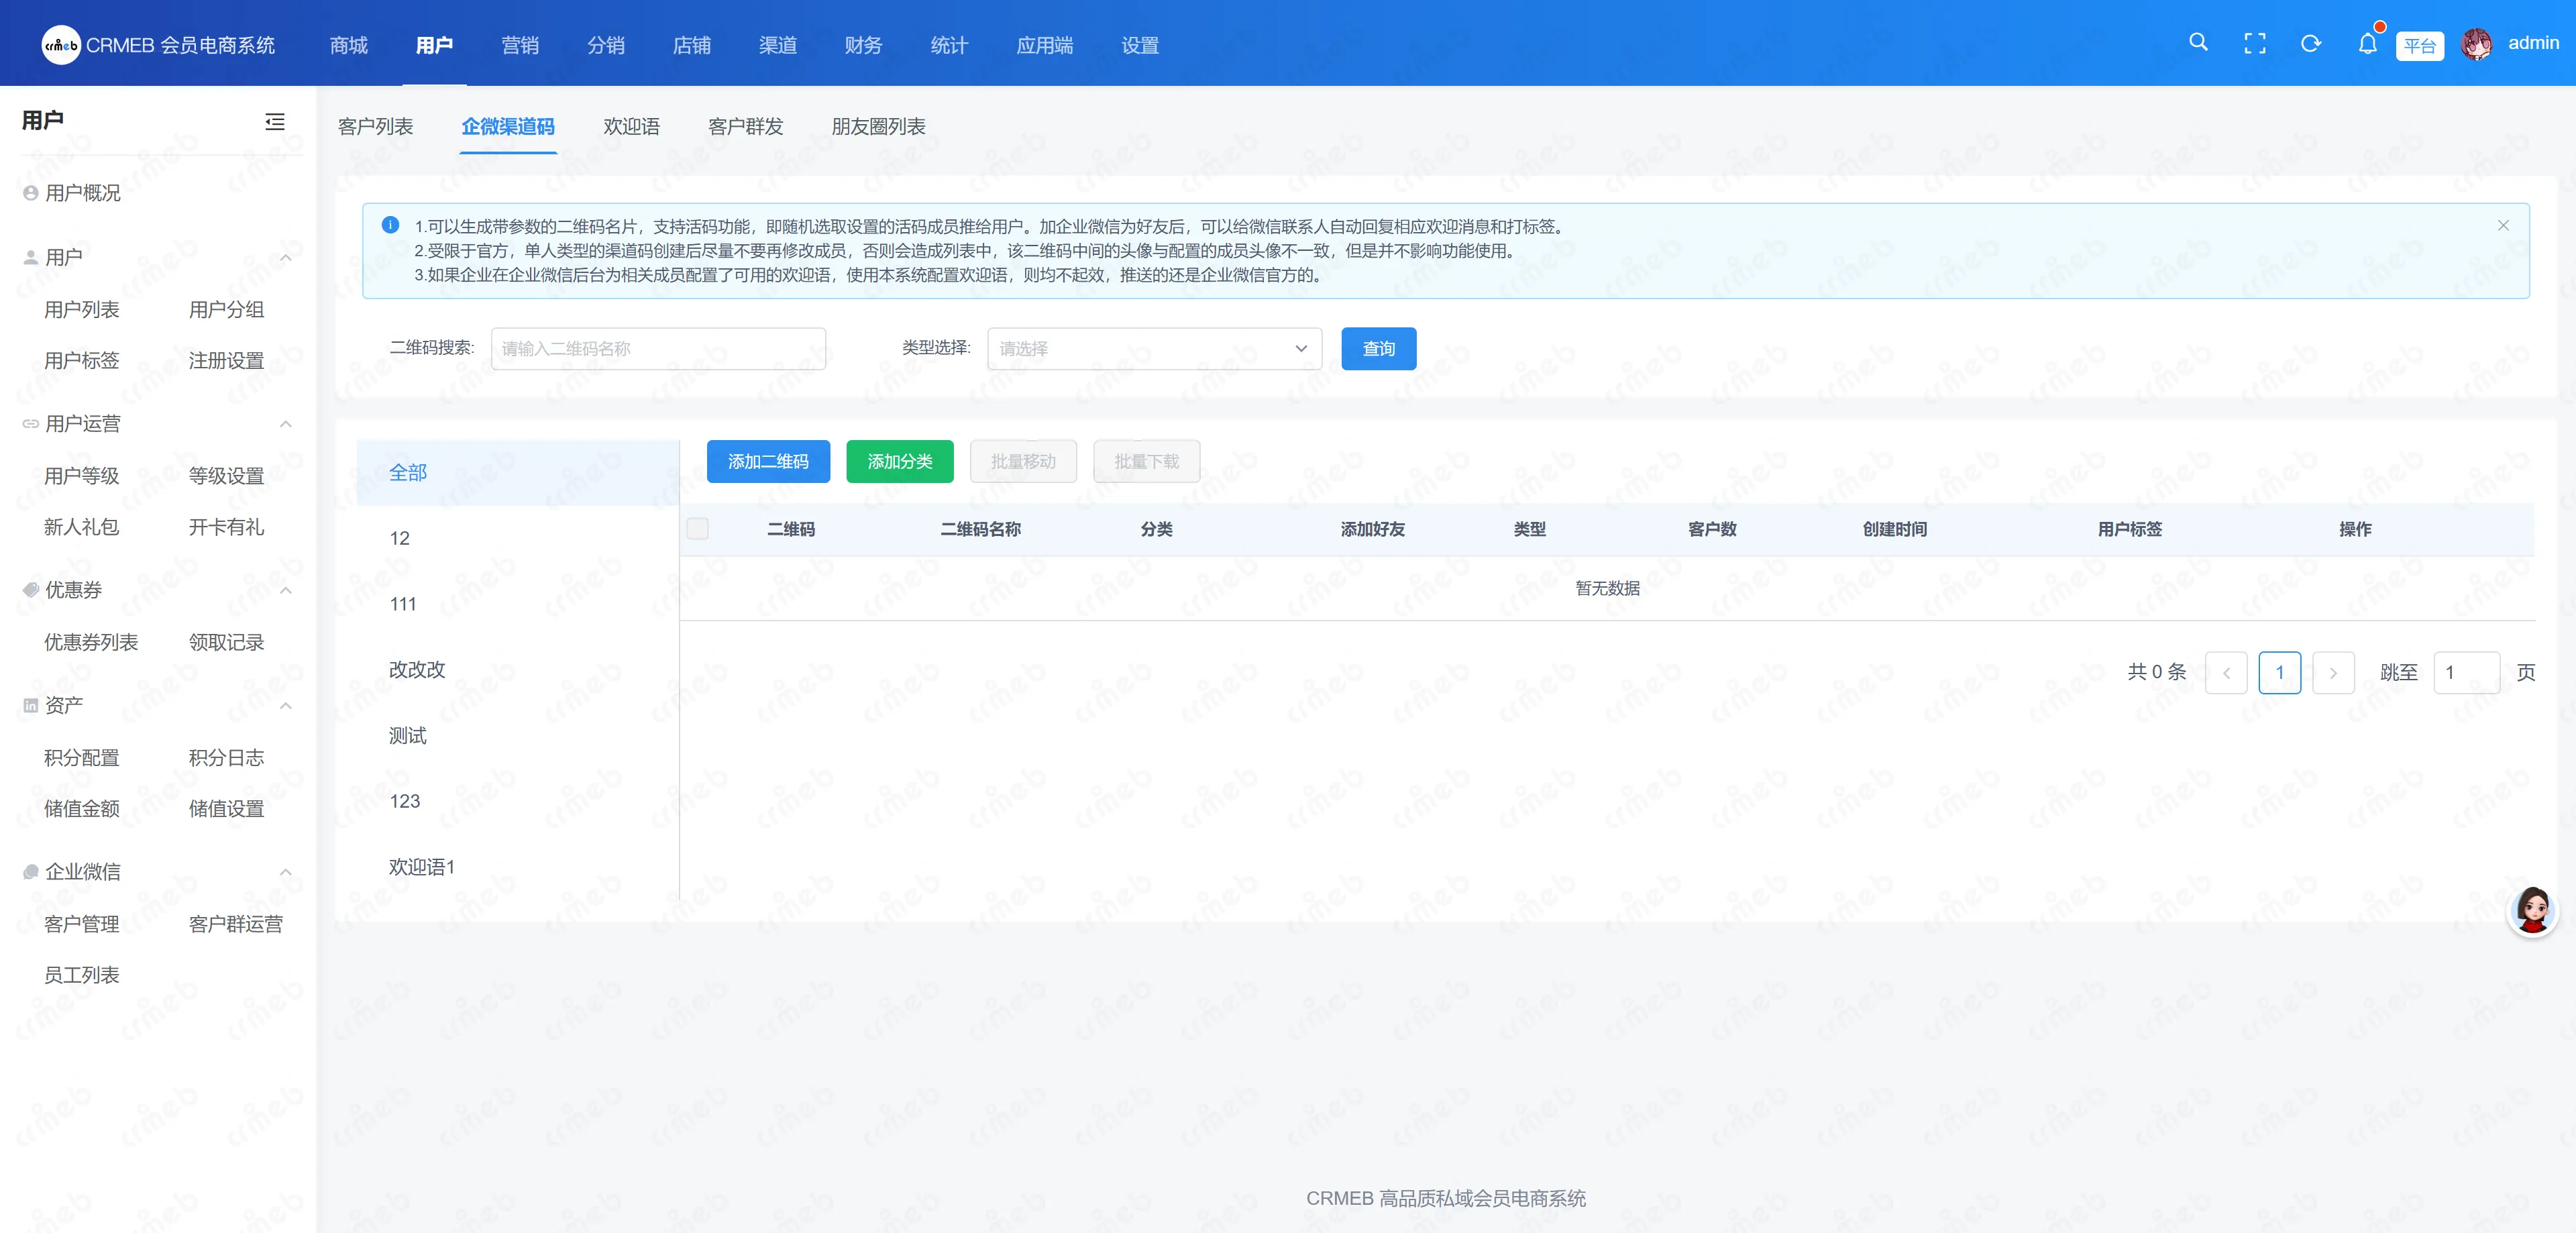Image resolution: width=2576 pixels, height=1233 pixels.
Task: Open the 分销 top menu
Action: coord(606,45)
